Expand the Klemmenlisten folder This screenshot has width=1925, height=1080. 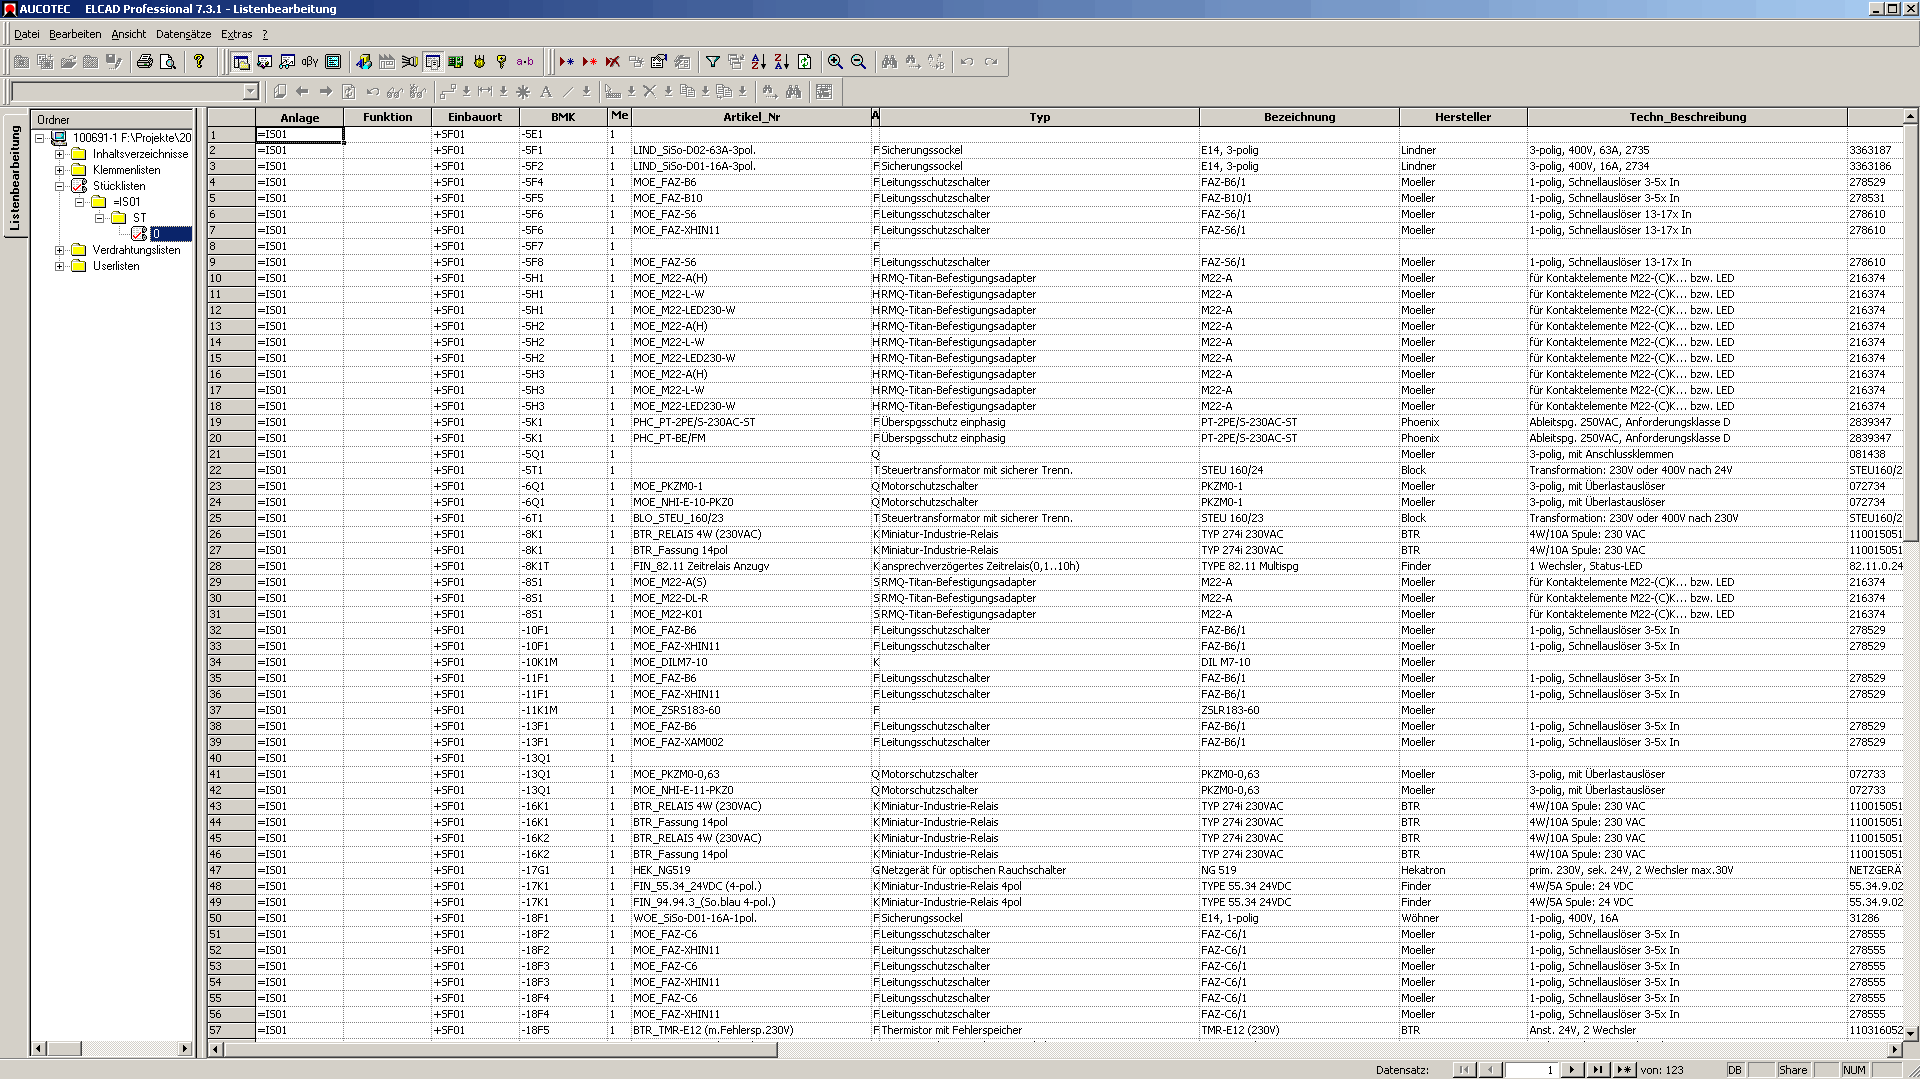59,170
